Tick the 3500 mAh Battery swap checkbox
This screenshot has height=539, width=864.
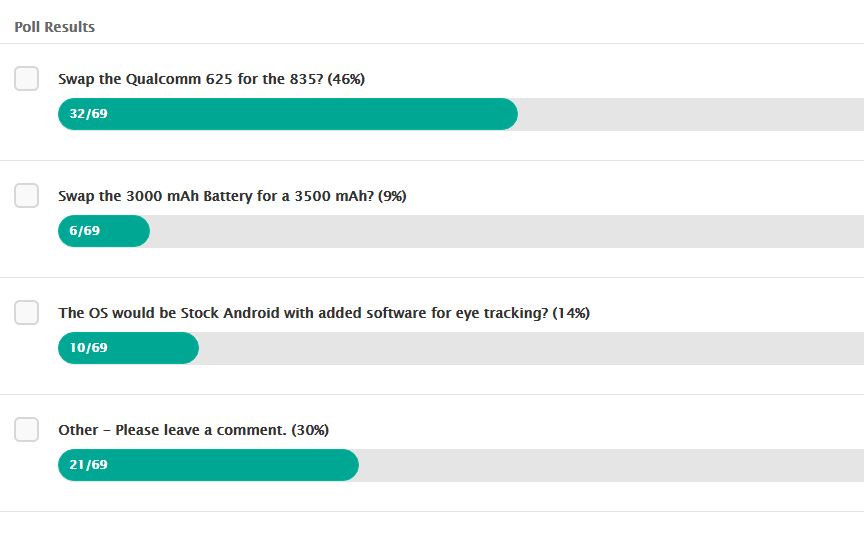[x=26, y=196]
